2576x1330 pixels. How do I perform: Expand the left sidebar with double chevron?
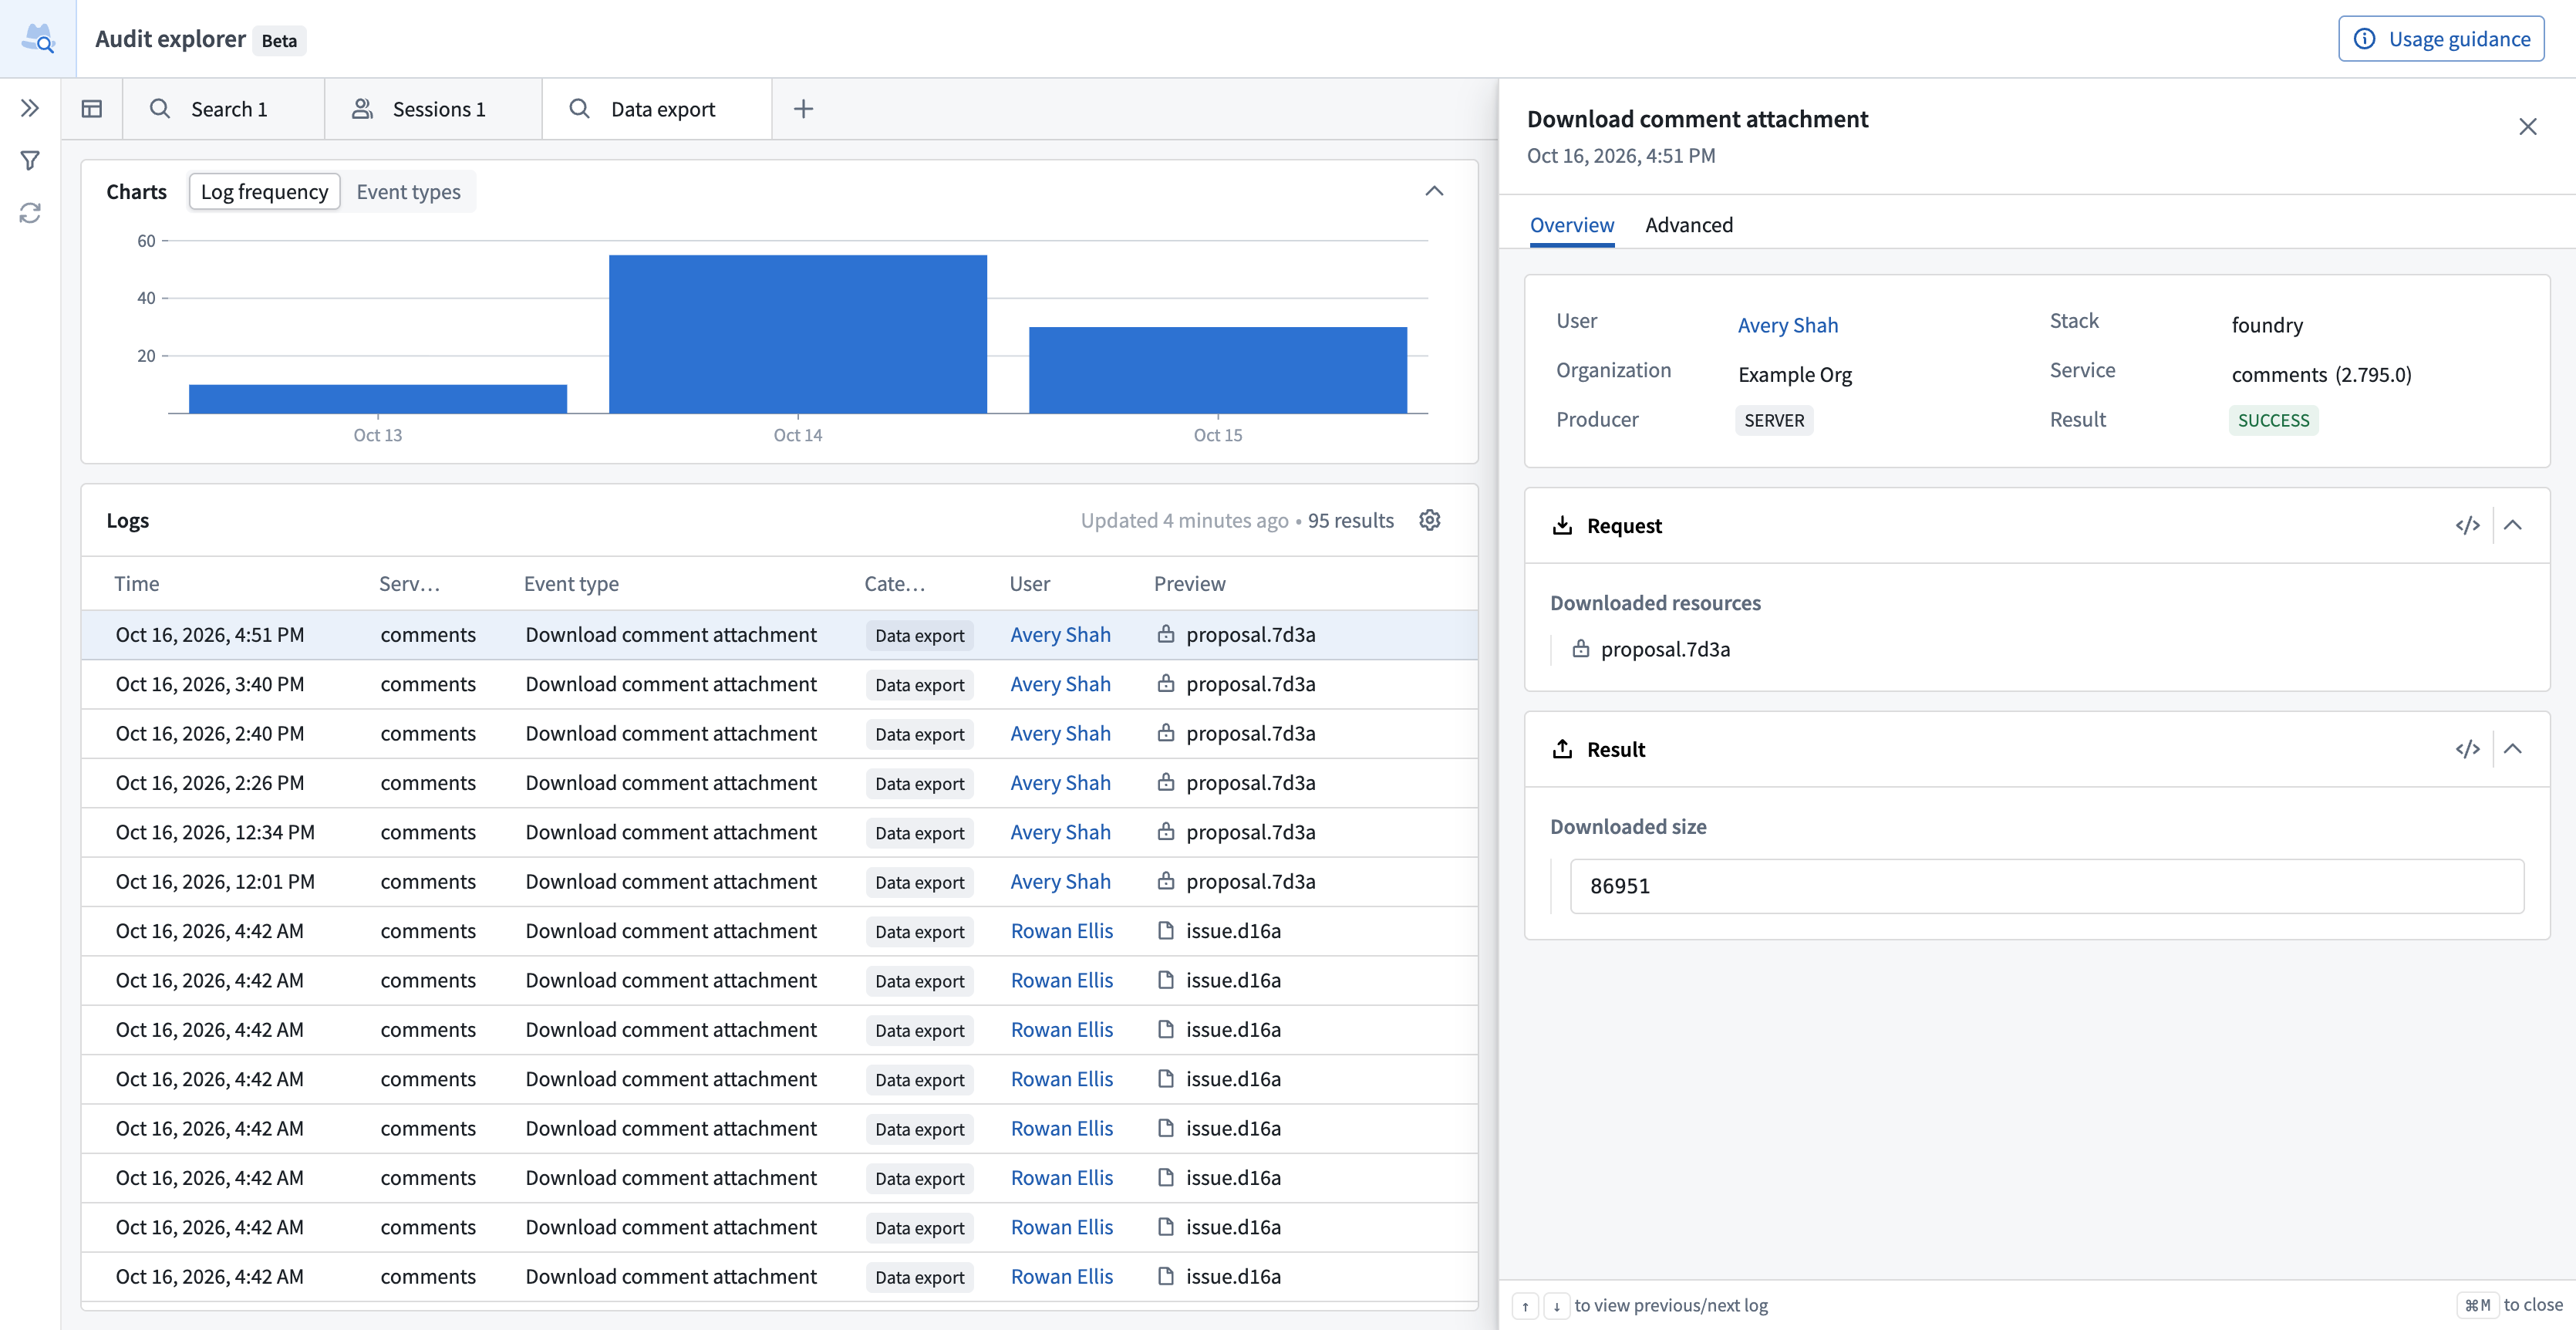coord(30,109)
